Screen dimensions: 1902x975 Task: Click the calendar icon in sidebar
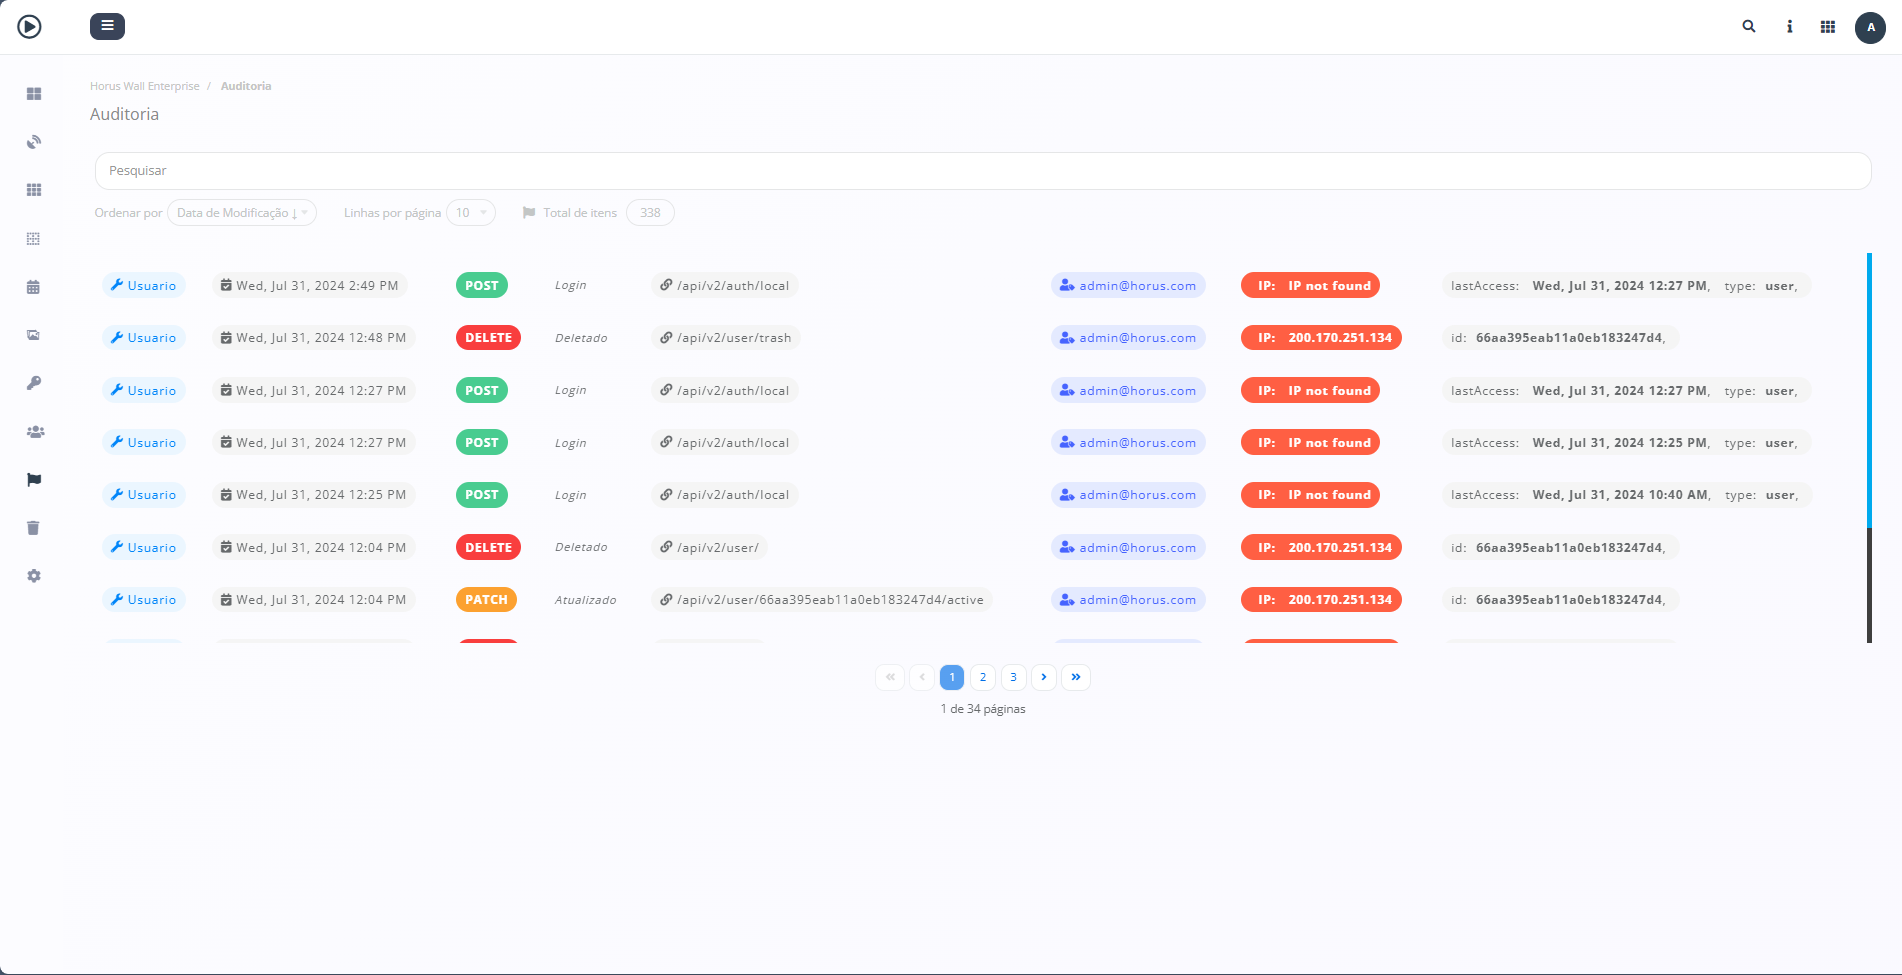click(x=34, y=287)
